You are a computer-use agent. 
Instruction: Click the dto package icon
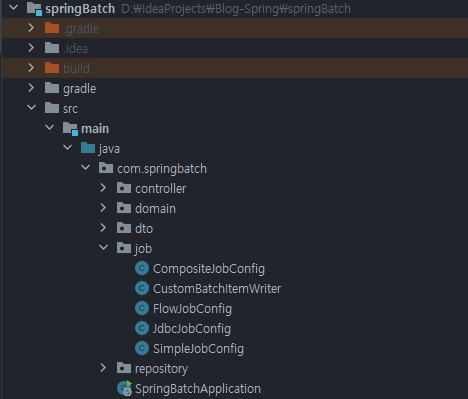click(x=124, y=228)
